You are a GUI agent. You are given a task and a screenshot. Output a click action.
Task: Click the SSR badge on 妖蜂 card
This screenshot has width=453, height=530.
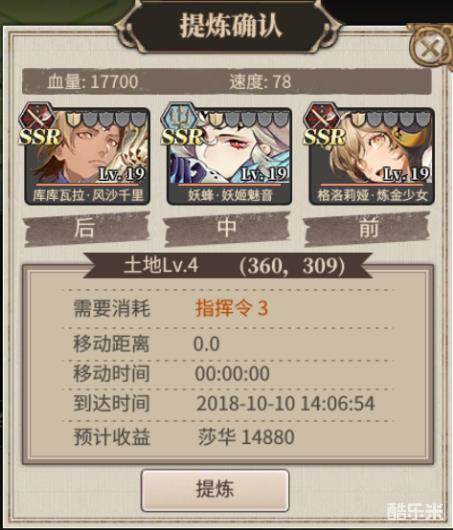tap(182, 137)
